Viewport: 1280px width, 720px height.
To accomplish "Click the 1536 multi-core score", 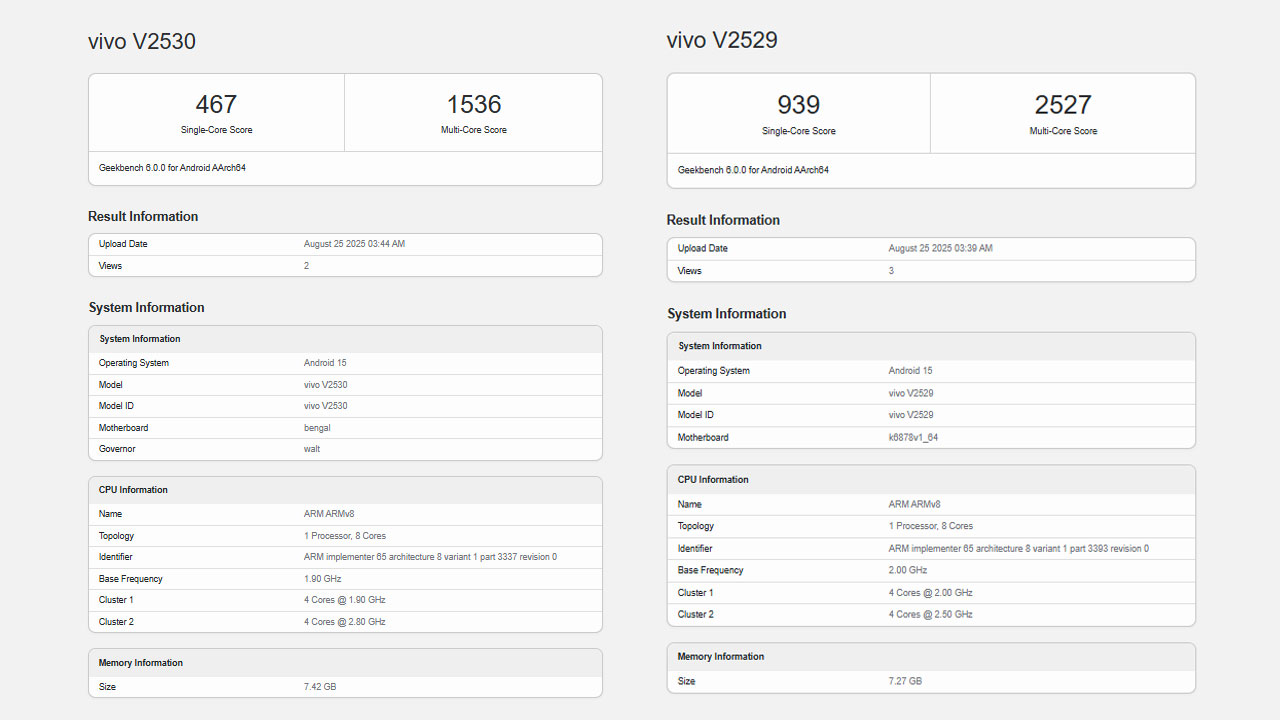I will 474,105.
